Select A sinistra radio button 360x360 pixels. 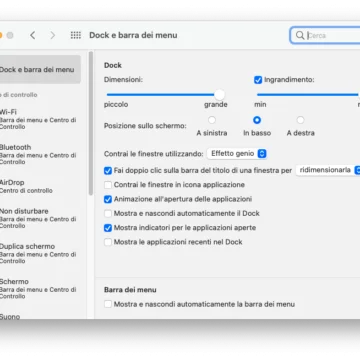coord(212,120)
